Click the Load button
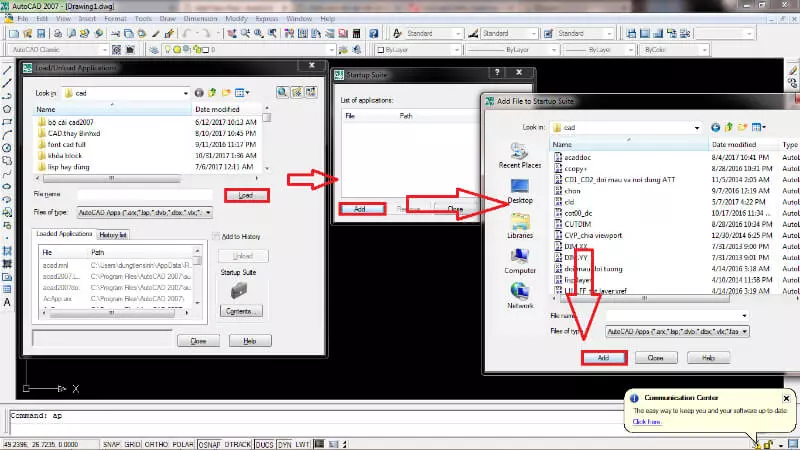The height and width of the screenshot is (450, 800). (x=246, y=195)
